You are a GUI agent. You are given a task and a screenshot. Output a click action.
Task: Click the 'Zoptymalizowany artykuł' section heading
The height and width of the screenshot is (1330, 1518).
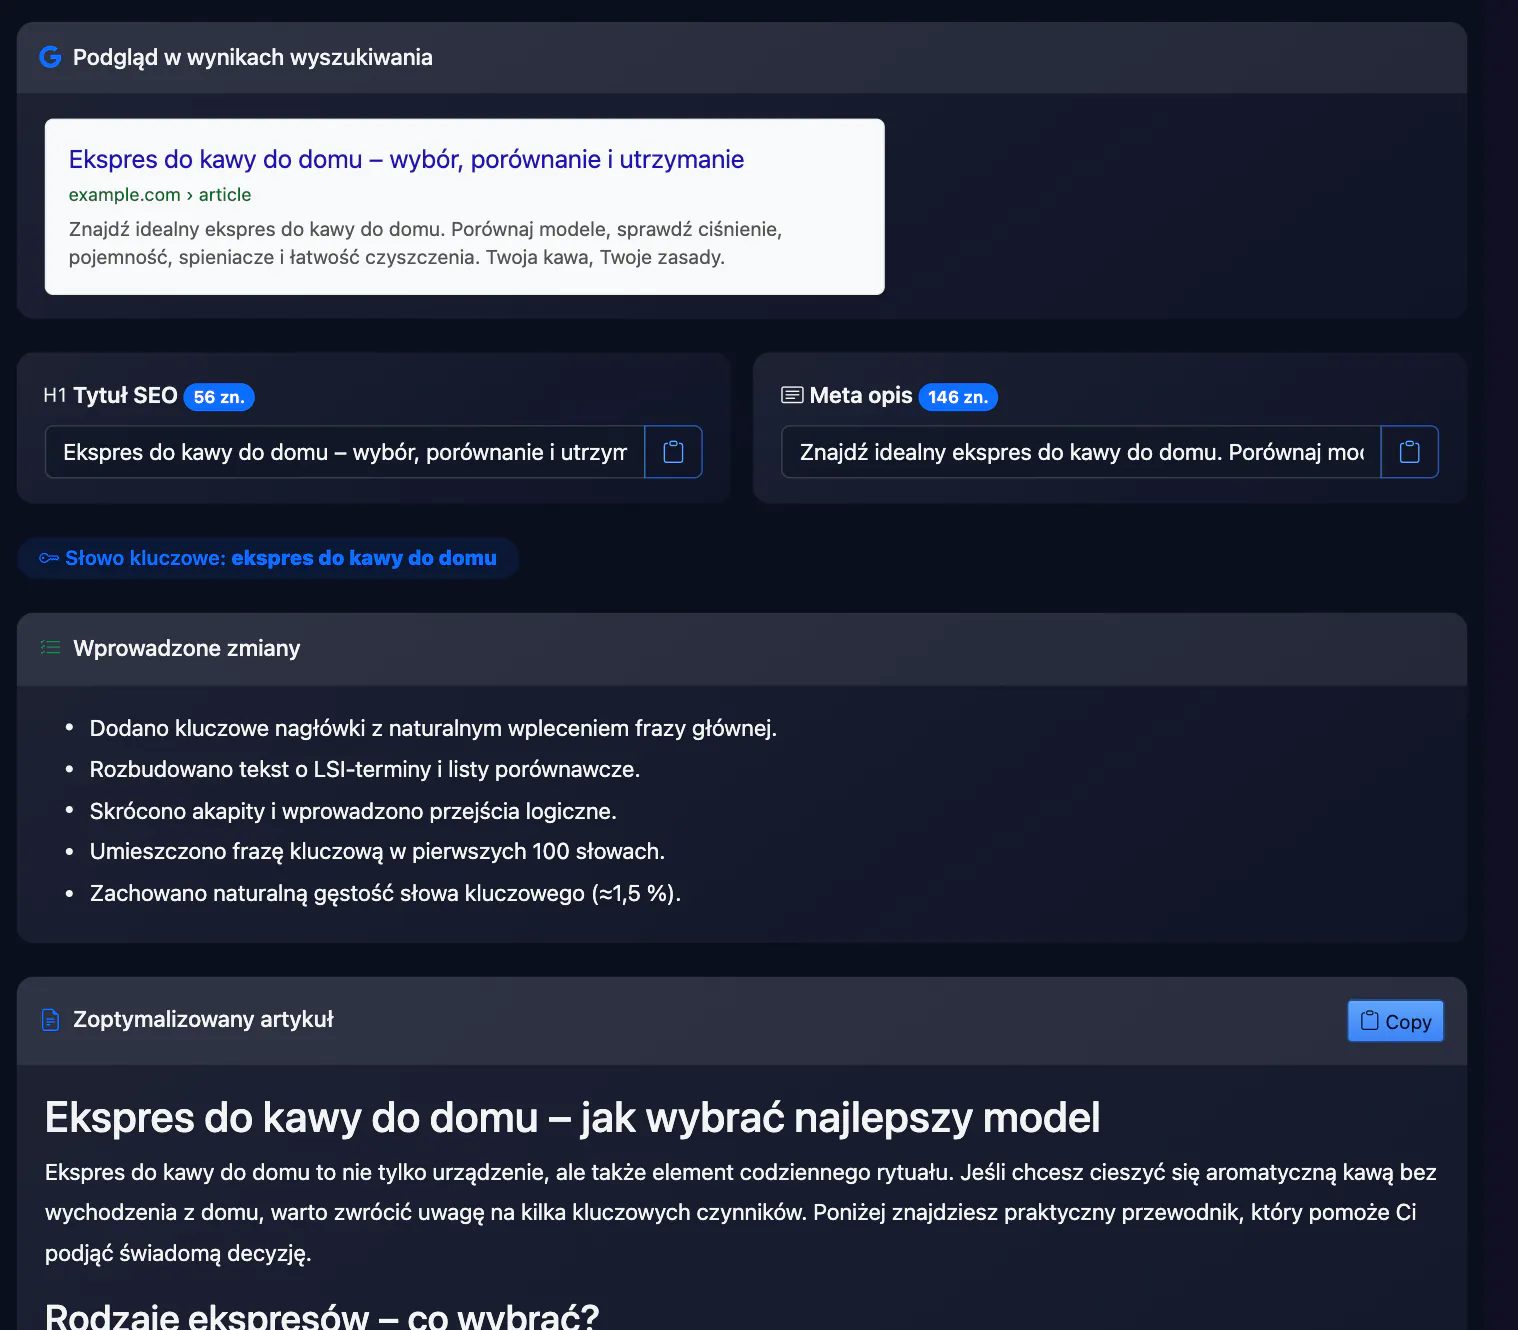click(203, 1019)
